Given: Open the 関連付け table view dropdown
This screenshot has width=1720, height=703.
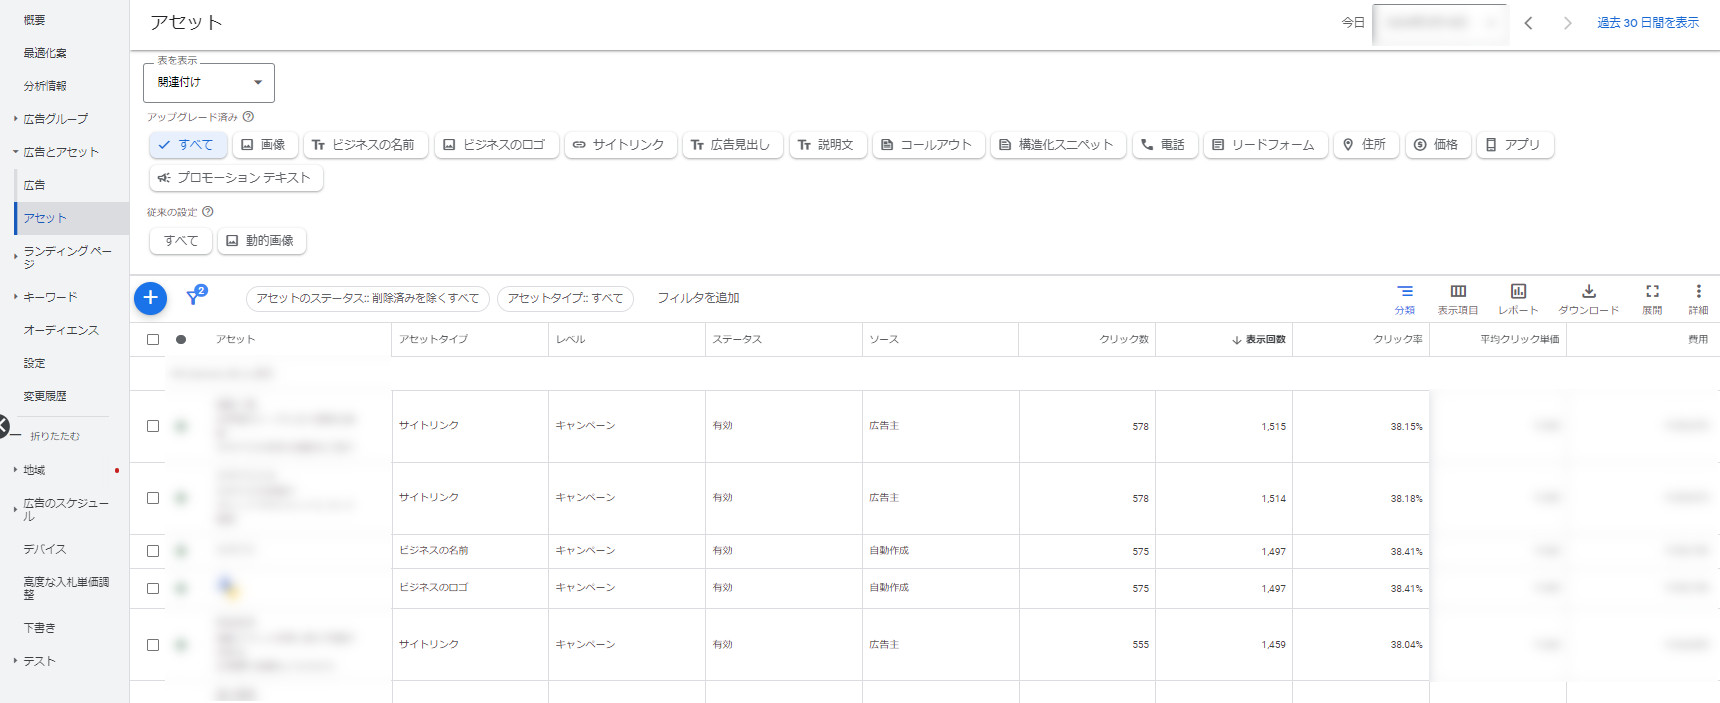Looking at the screenshot, I should click(209, 82).
